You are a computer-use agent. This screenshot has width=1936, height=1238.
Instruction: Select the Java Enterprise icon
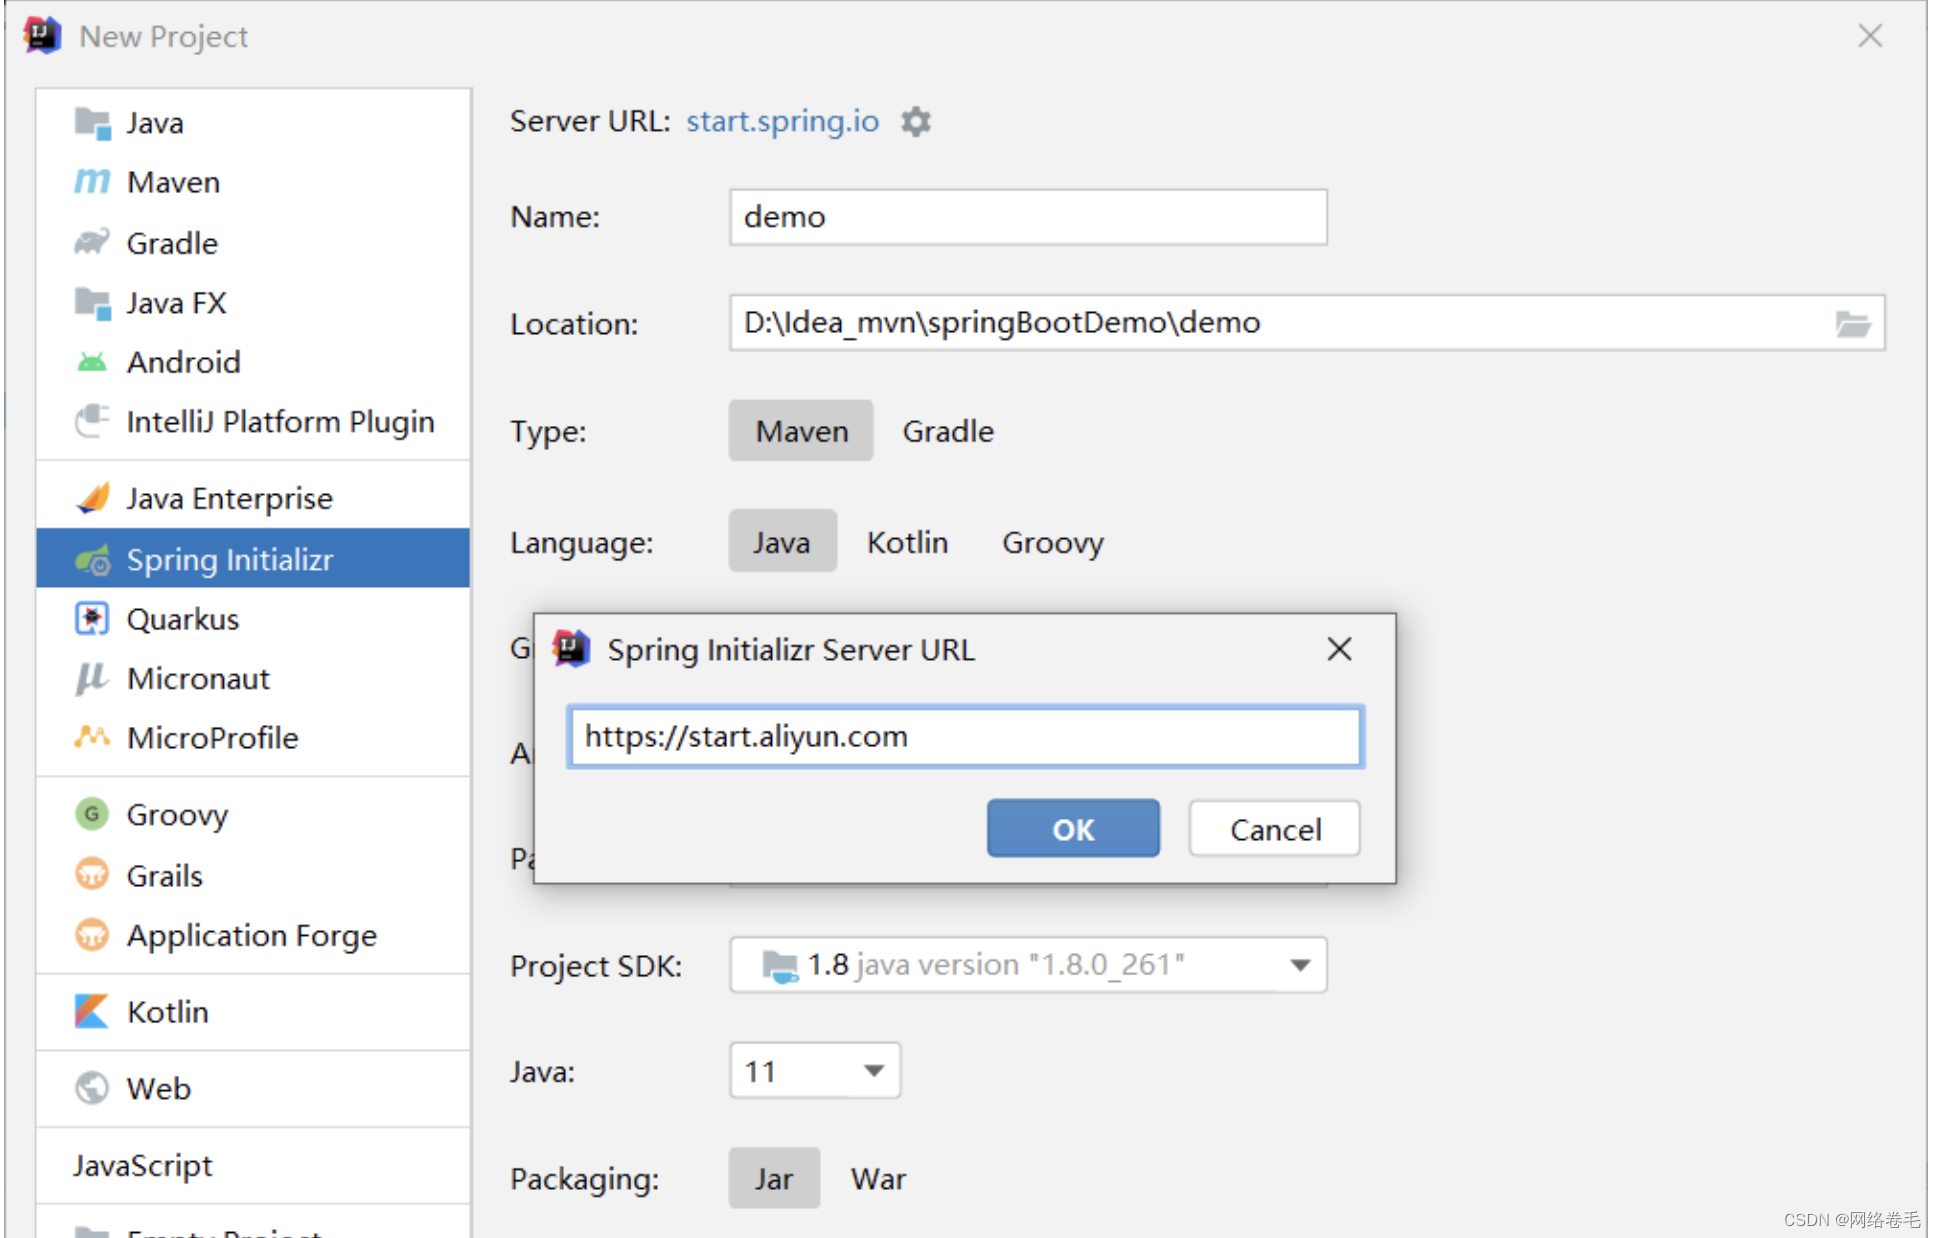coord(91,497)
